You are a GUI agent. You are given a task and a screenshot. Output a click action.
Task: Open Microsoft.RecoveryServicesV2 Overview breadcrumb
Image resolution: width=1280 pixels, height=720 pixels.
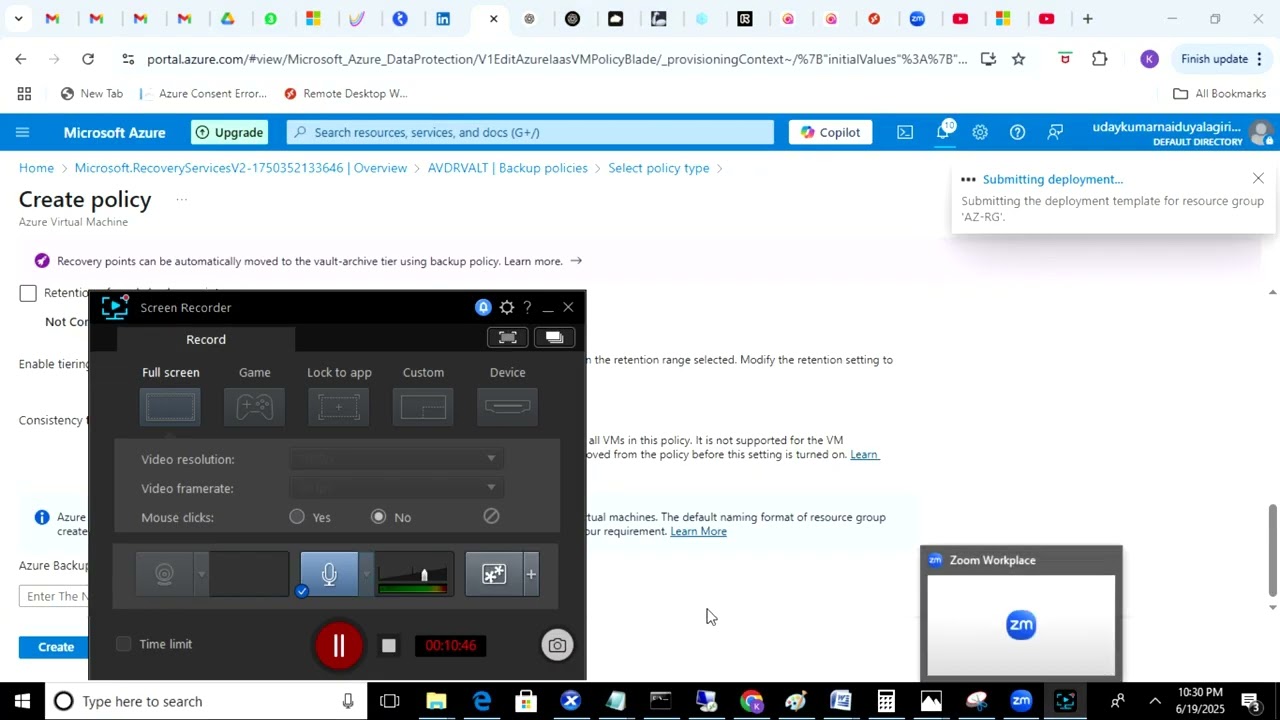241,168
